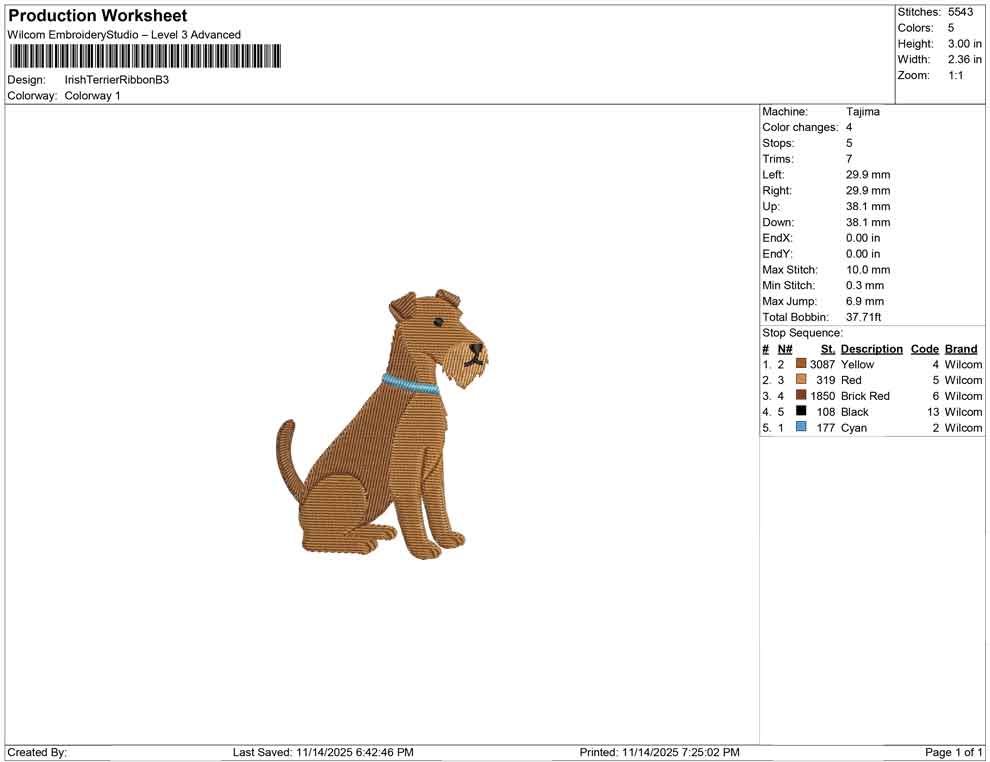Click the Production Worksheet title
Viewport: 990px width, 762px height.
coord(97,16)
